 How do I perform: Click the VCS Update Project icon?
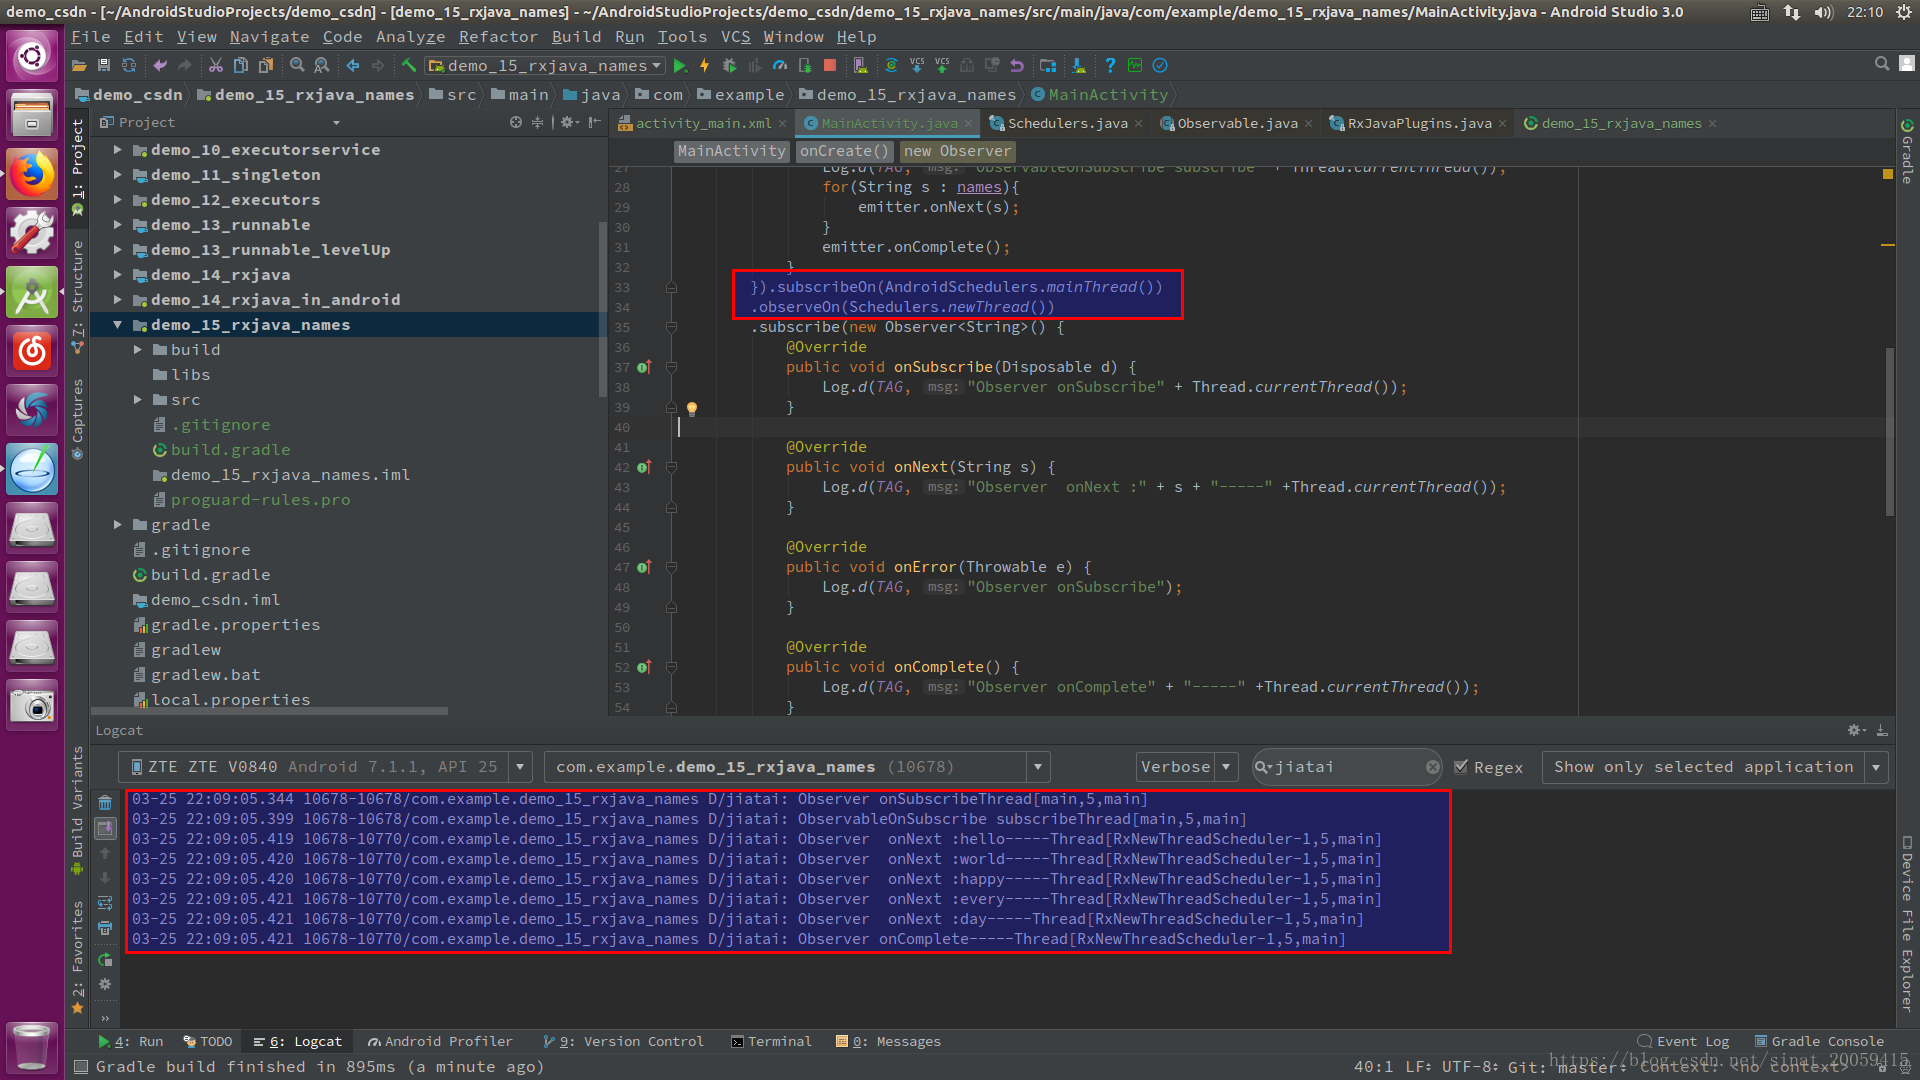tap(917, 66)
